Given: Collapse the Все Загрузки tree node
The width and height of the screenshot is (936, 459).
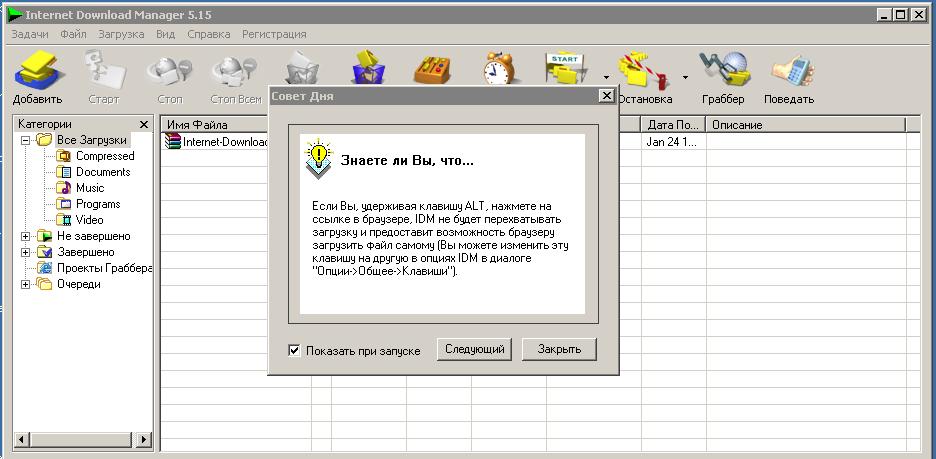Looking at the screenshot, I should point(26,140).
